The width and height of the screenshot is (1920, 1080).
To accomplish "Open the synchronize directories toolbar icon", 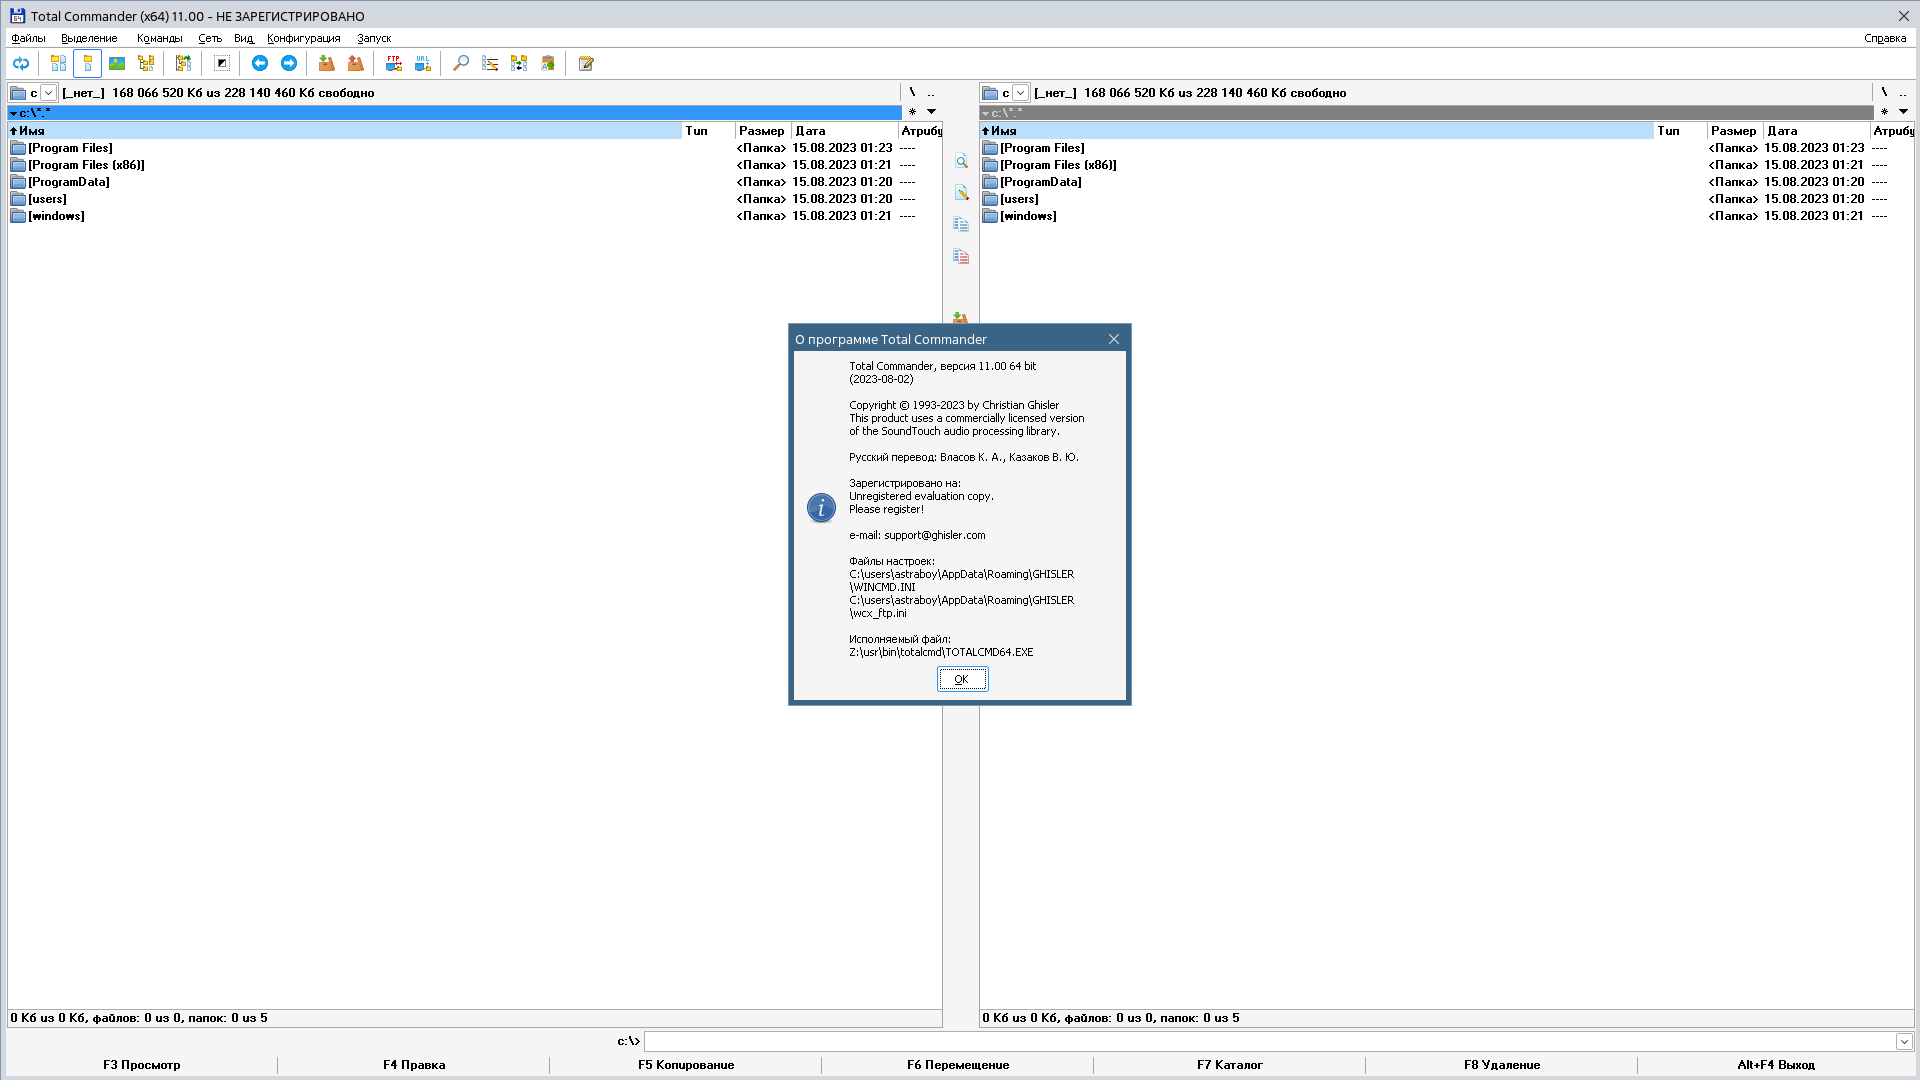I will [519, 63].
